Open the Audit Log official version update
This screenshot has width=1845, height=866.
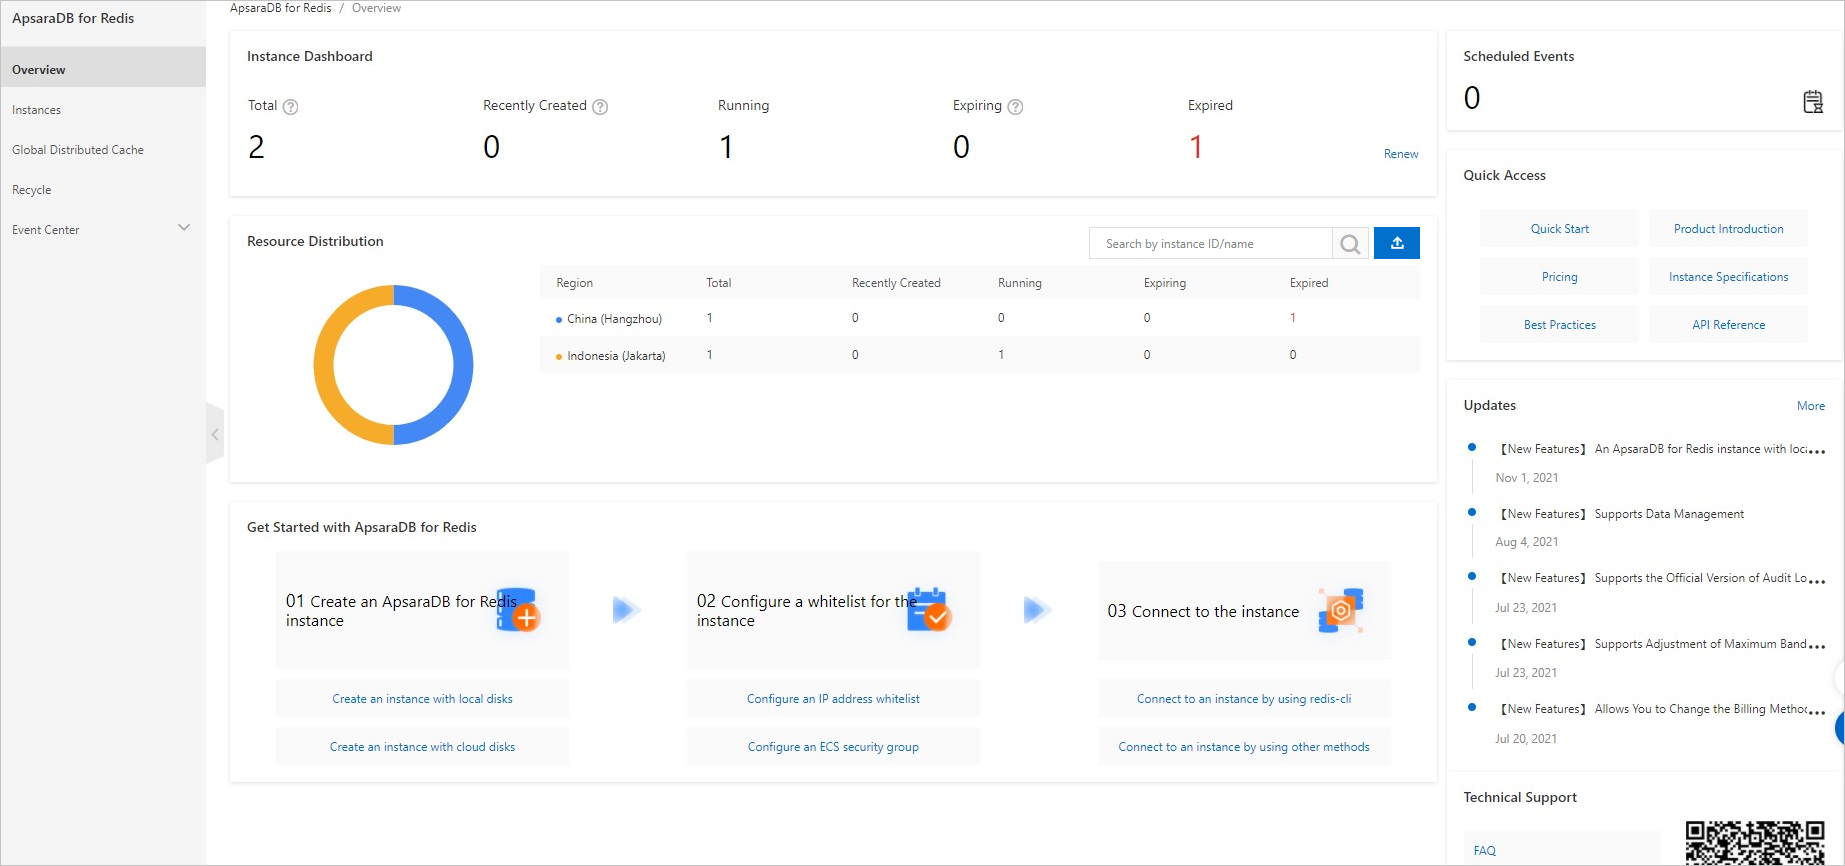coord(1661,578)
